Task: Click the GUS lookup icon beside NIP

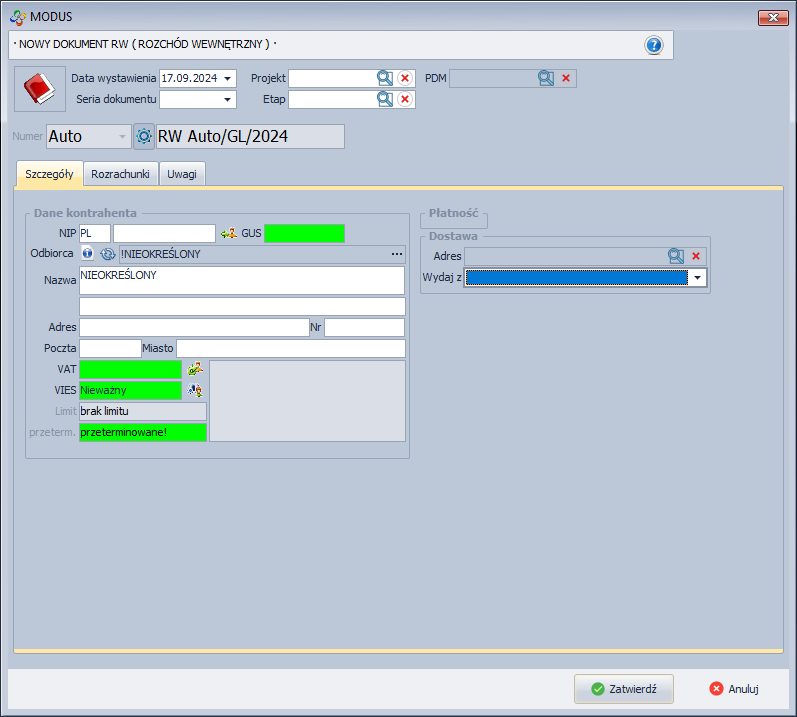Action: 228,233
